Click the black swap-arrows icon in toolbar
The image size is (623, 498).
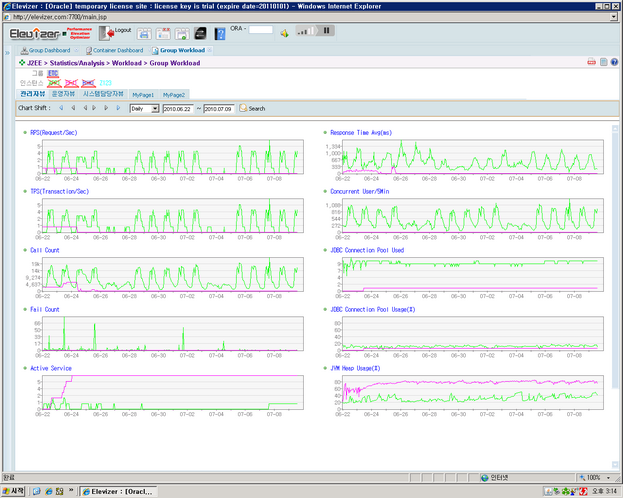(200, 34)
